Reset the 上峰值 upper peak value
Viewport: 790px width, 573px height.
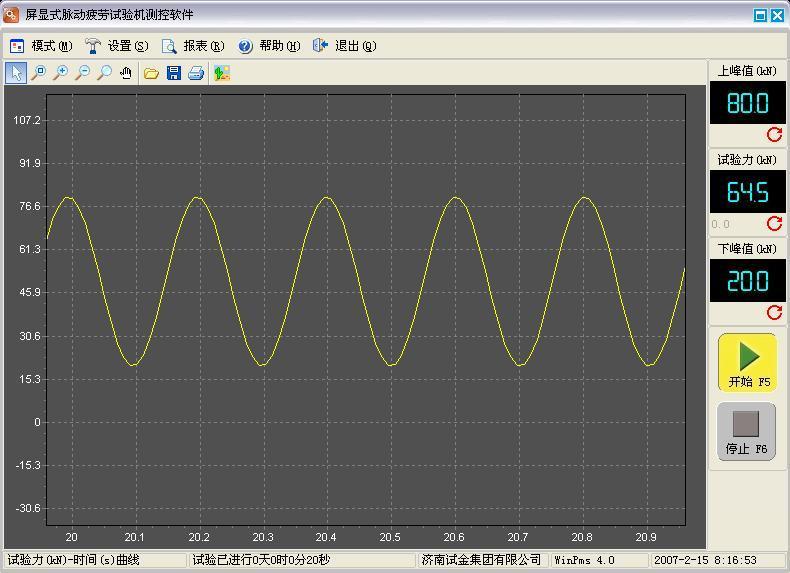(x=774, y=135)
